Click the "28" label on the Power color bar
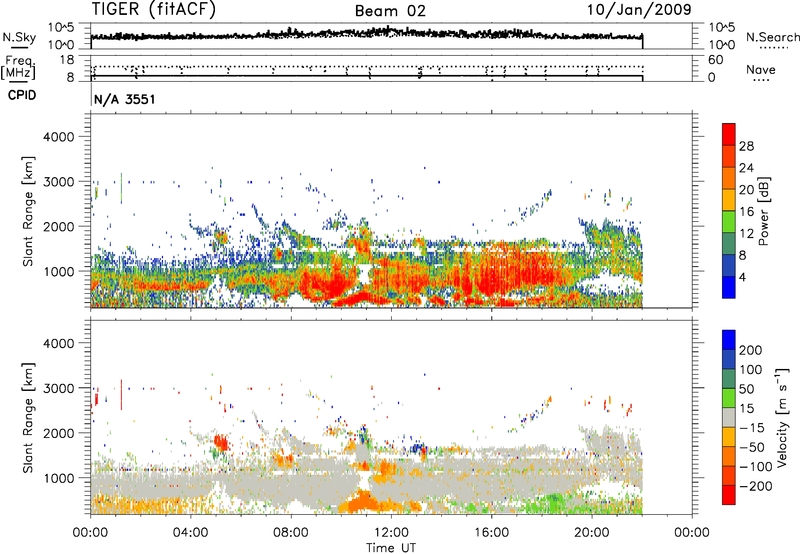This screenshot has height=554, width=800. (746, 146)
